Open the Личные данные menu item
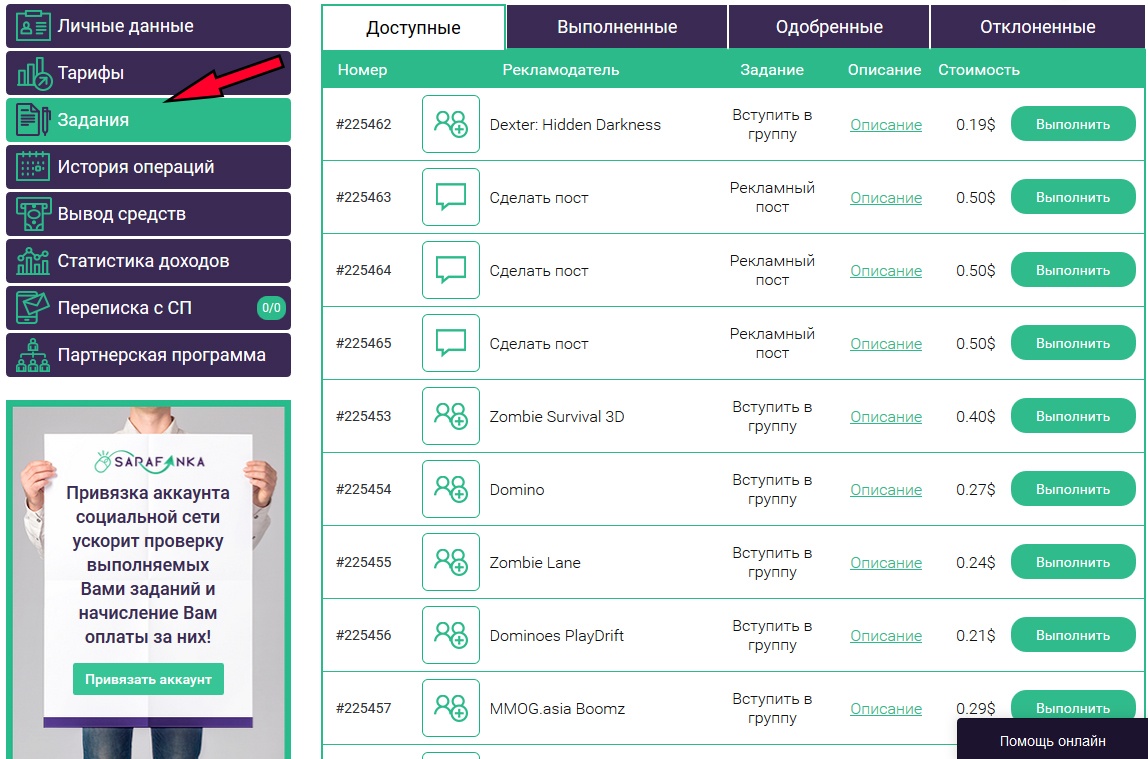Viewport: 1148px width, 759px height. (148, 26)
